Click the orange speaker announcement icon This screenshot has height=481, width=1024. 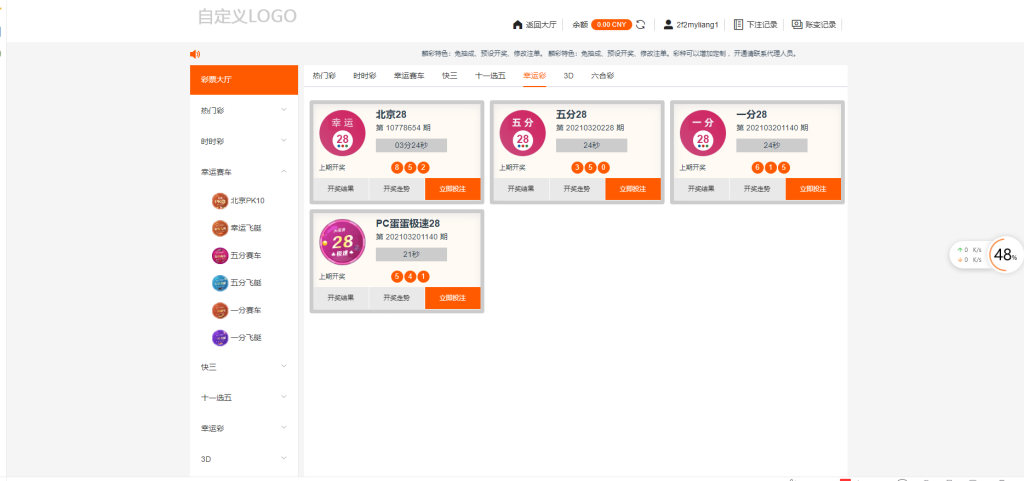tap(195, 54)
